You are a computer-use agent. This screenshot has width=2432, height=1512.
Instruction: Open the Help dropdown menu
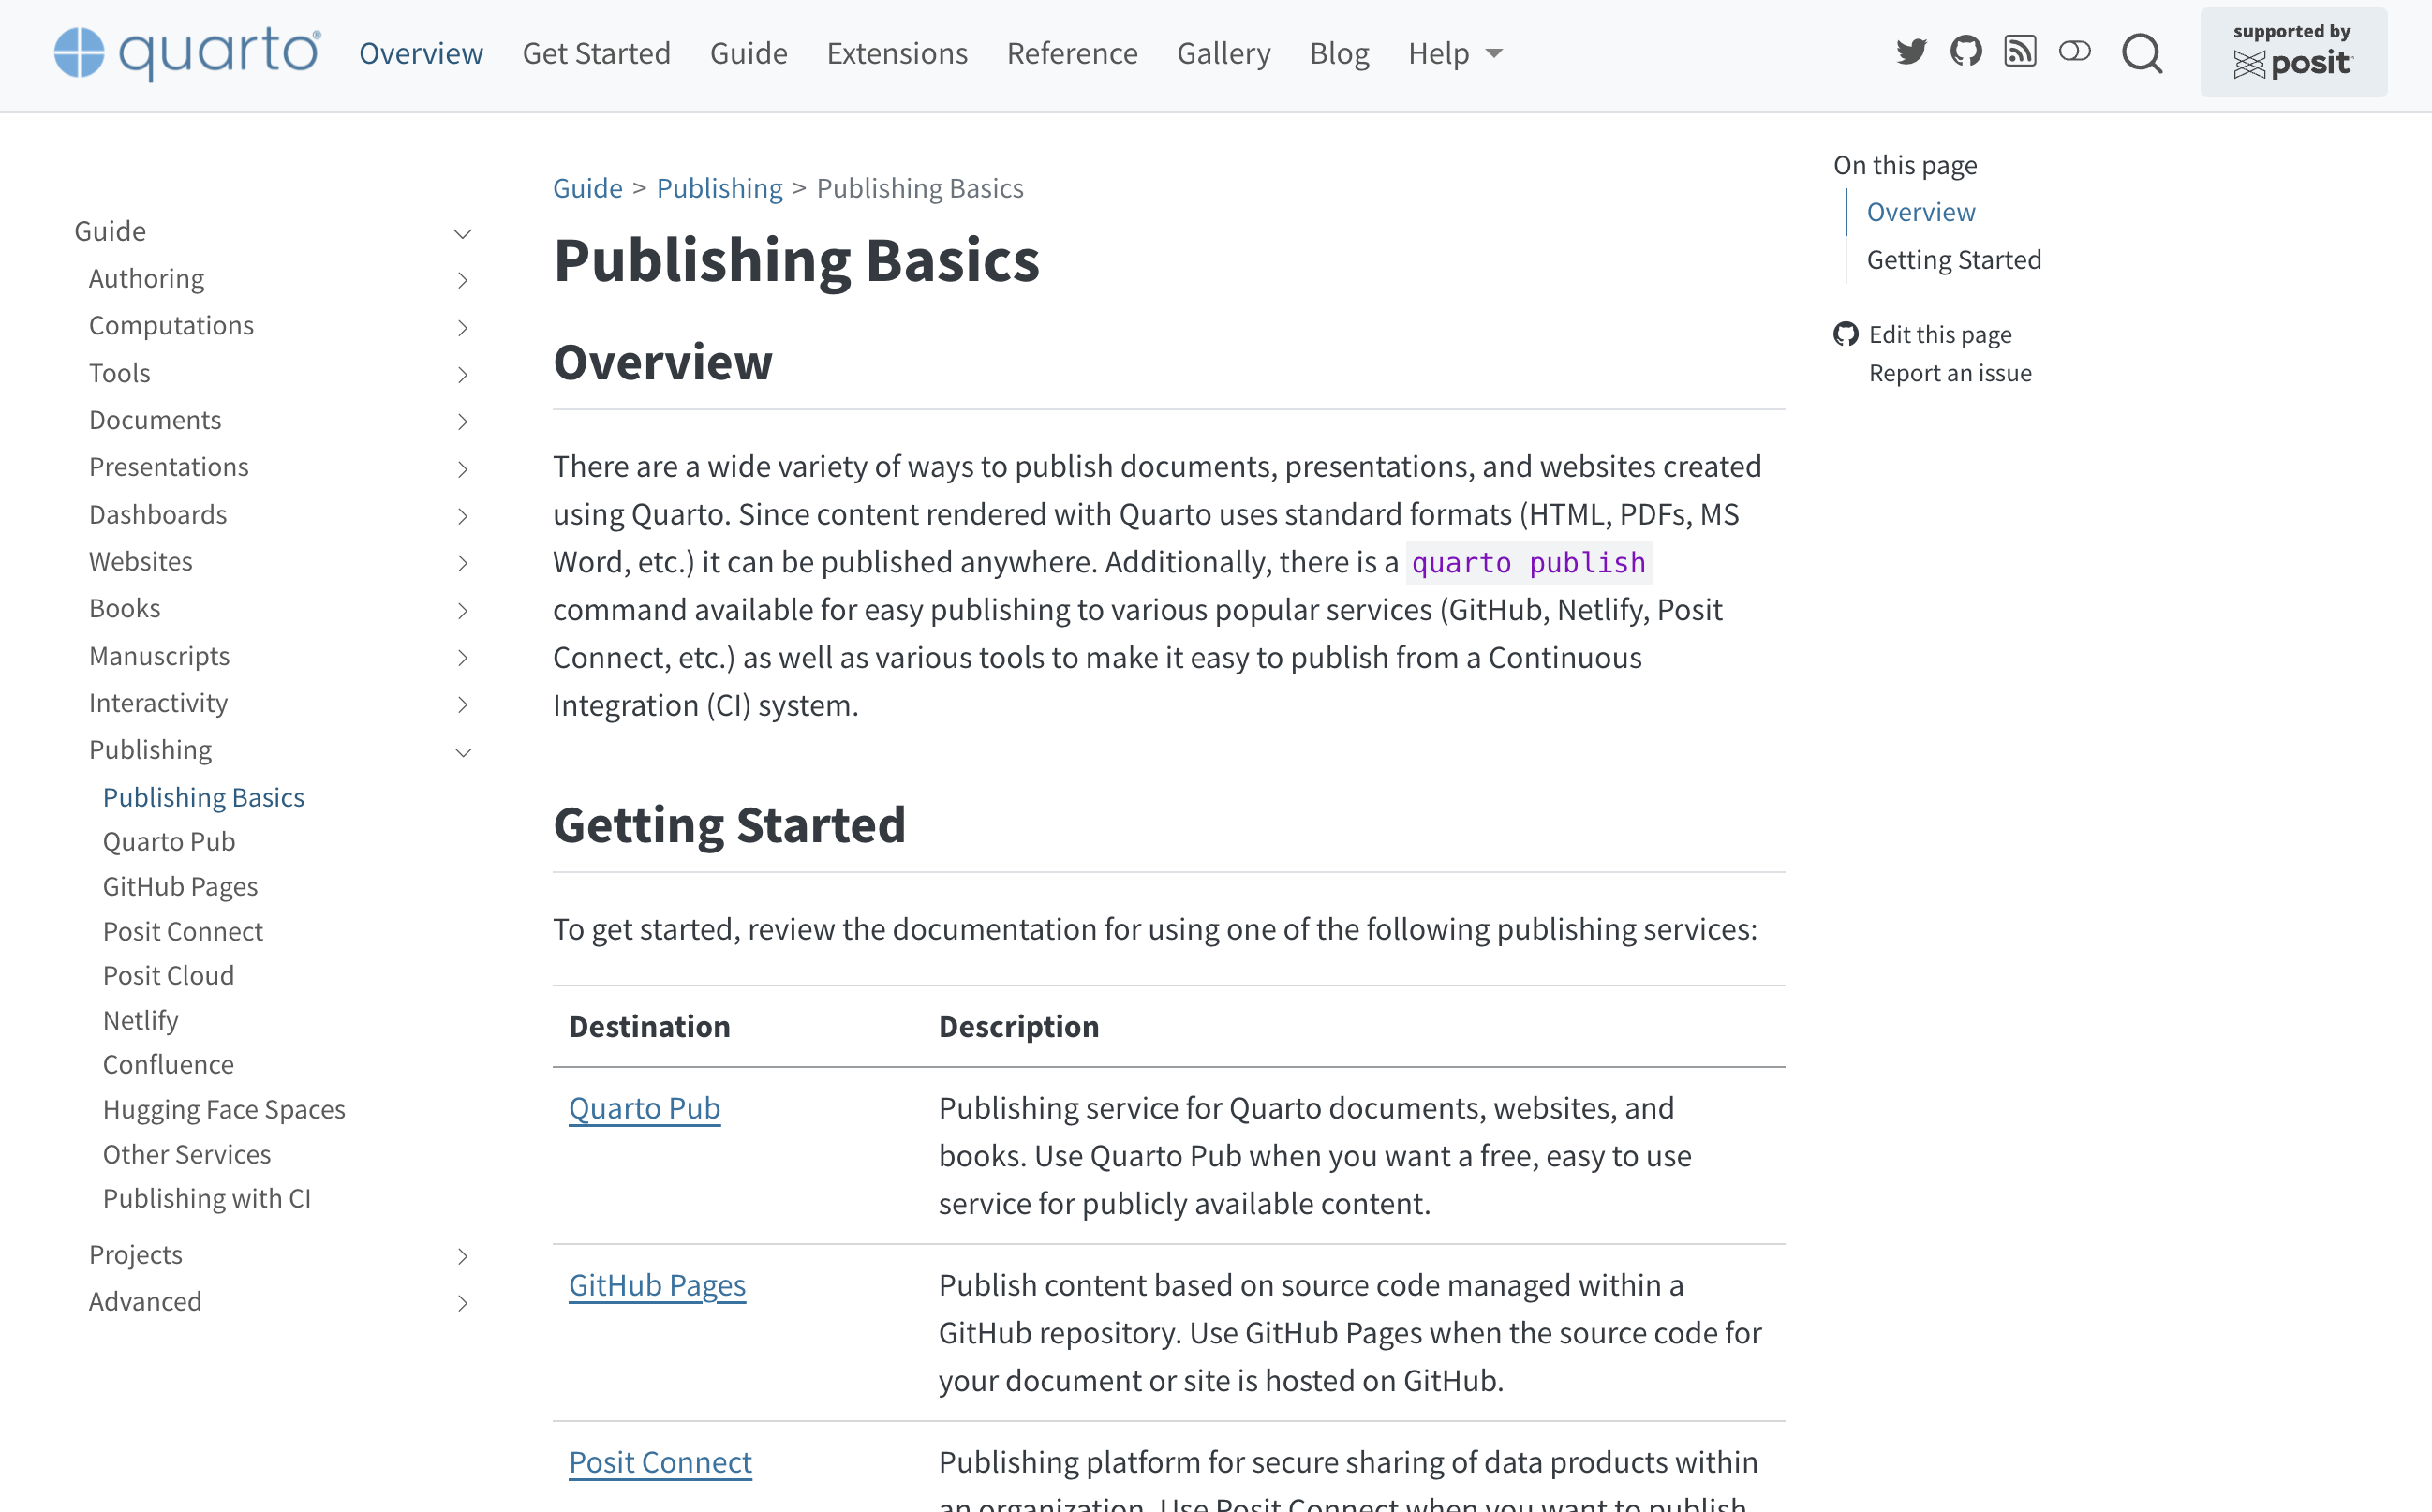click(1455, 53)
